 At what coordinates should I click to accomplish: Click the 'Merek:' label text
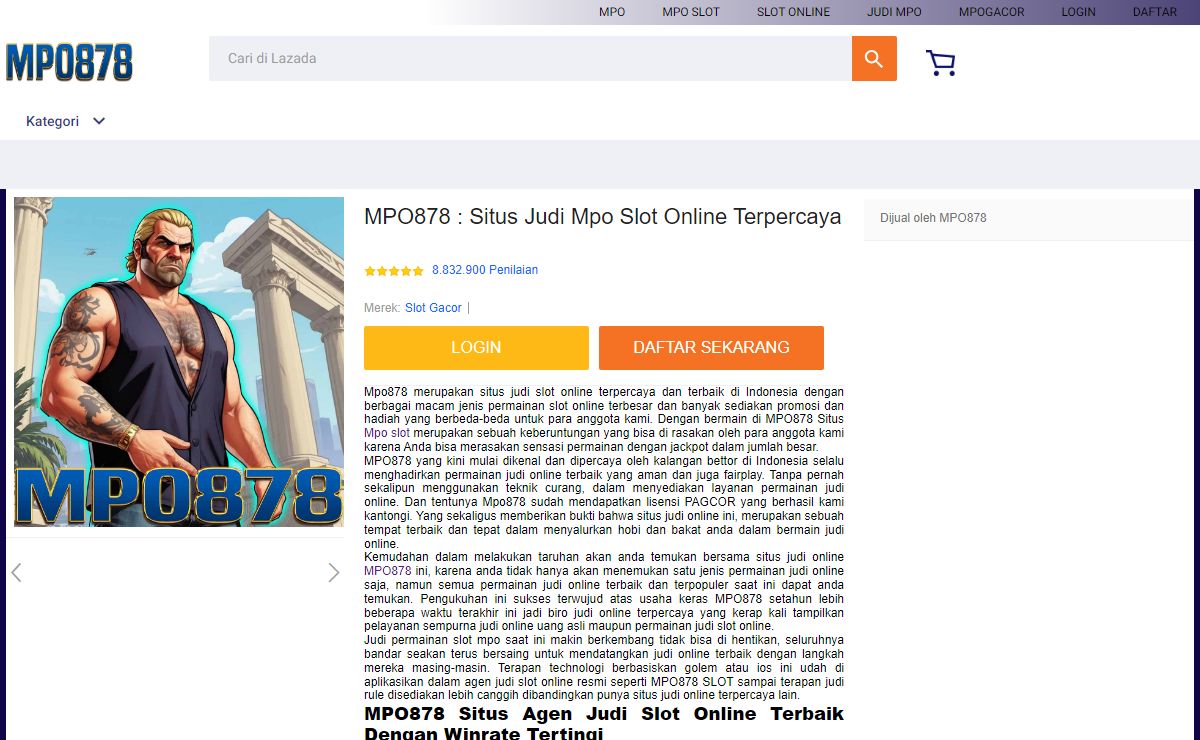(x=382, y=308)
